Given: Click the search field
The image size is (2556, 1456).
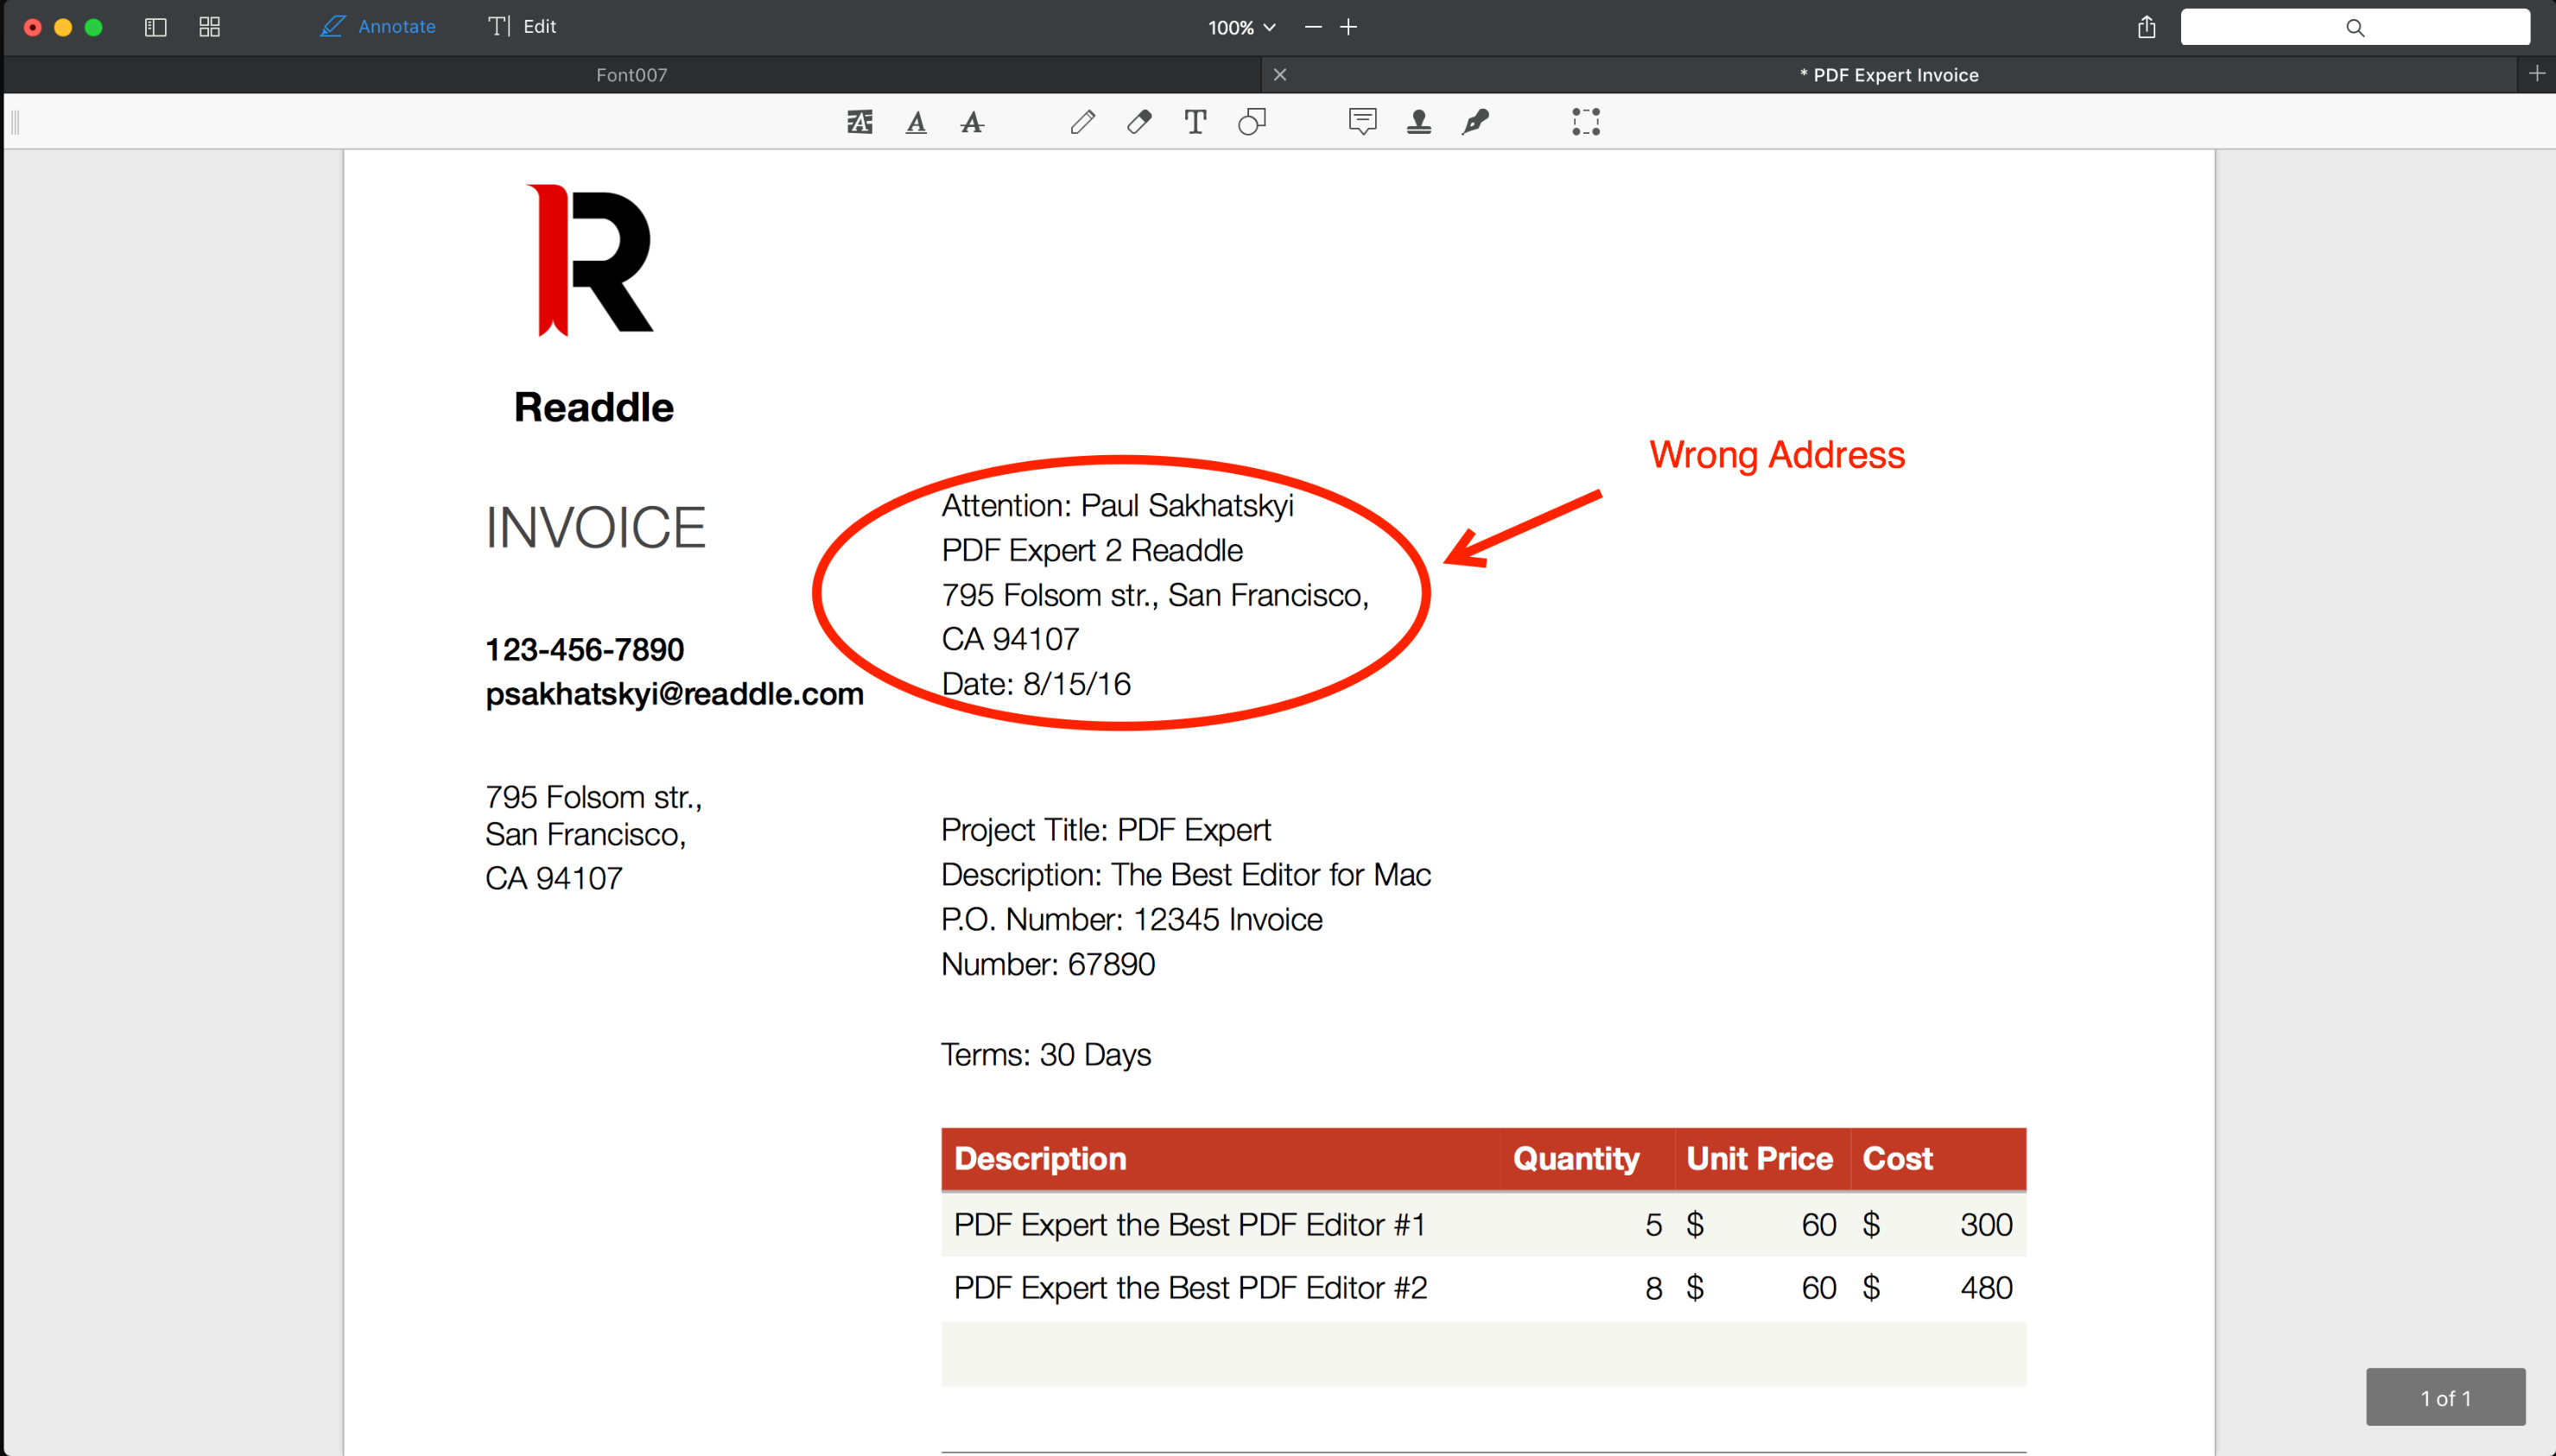Looking at the screenshot, I should coord(2355,27).
